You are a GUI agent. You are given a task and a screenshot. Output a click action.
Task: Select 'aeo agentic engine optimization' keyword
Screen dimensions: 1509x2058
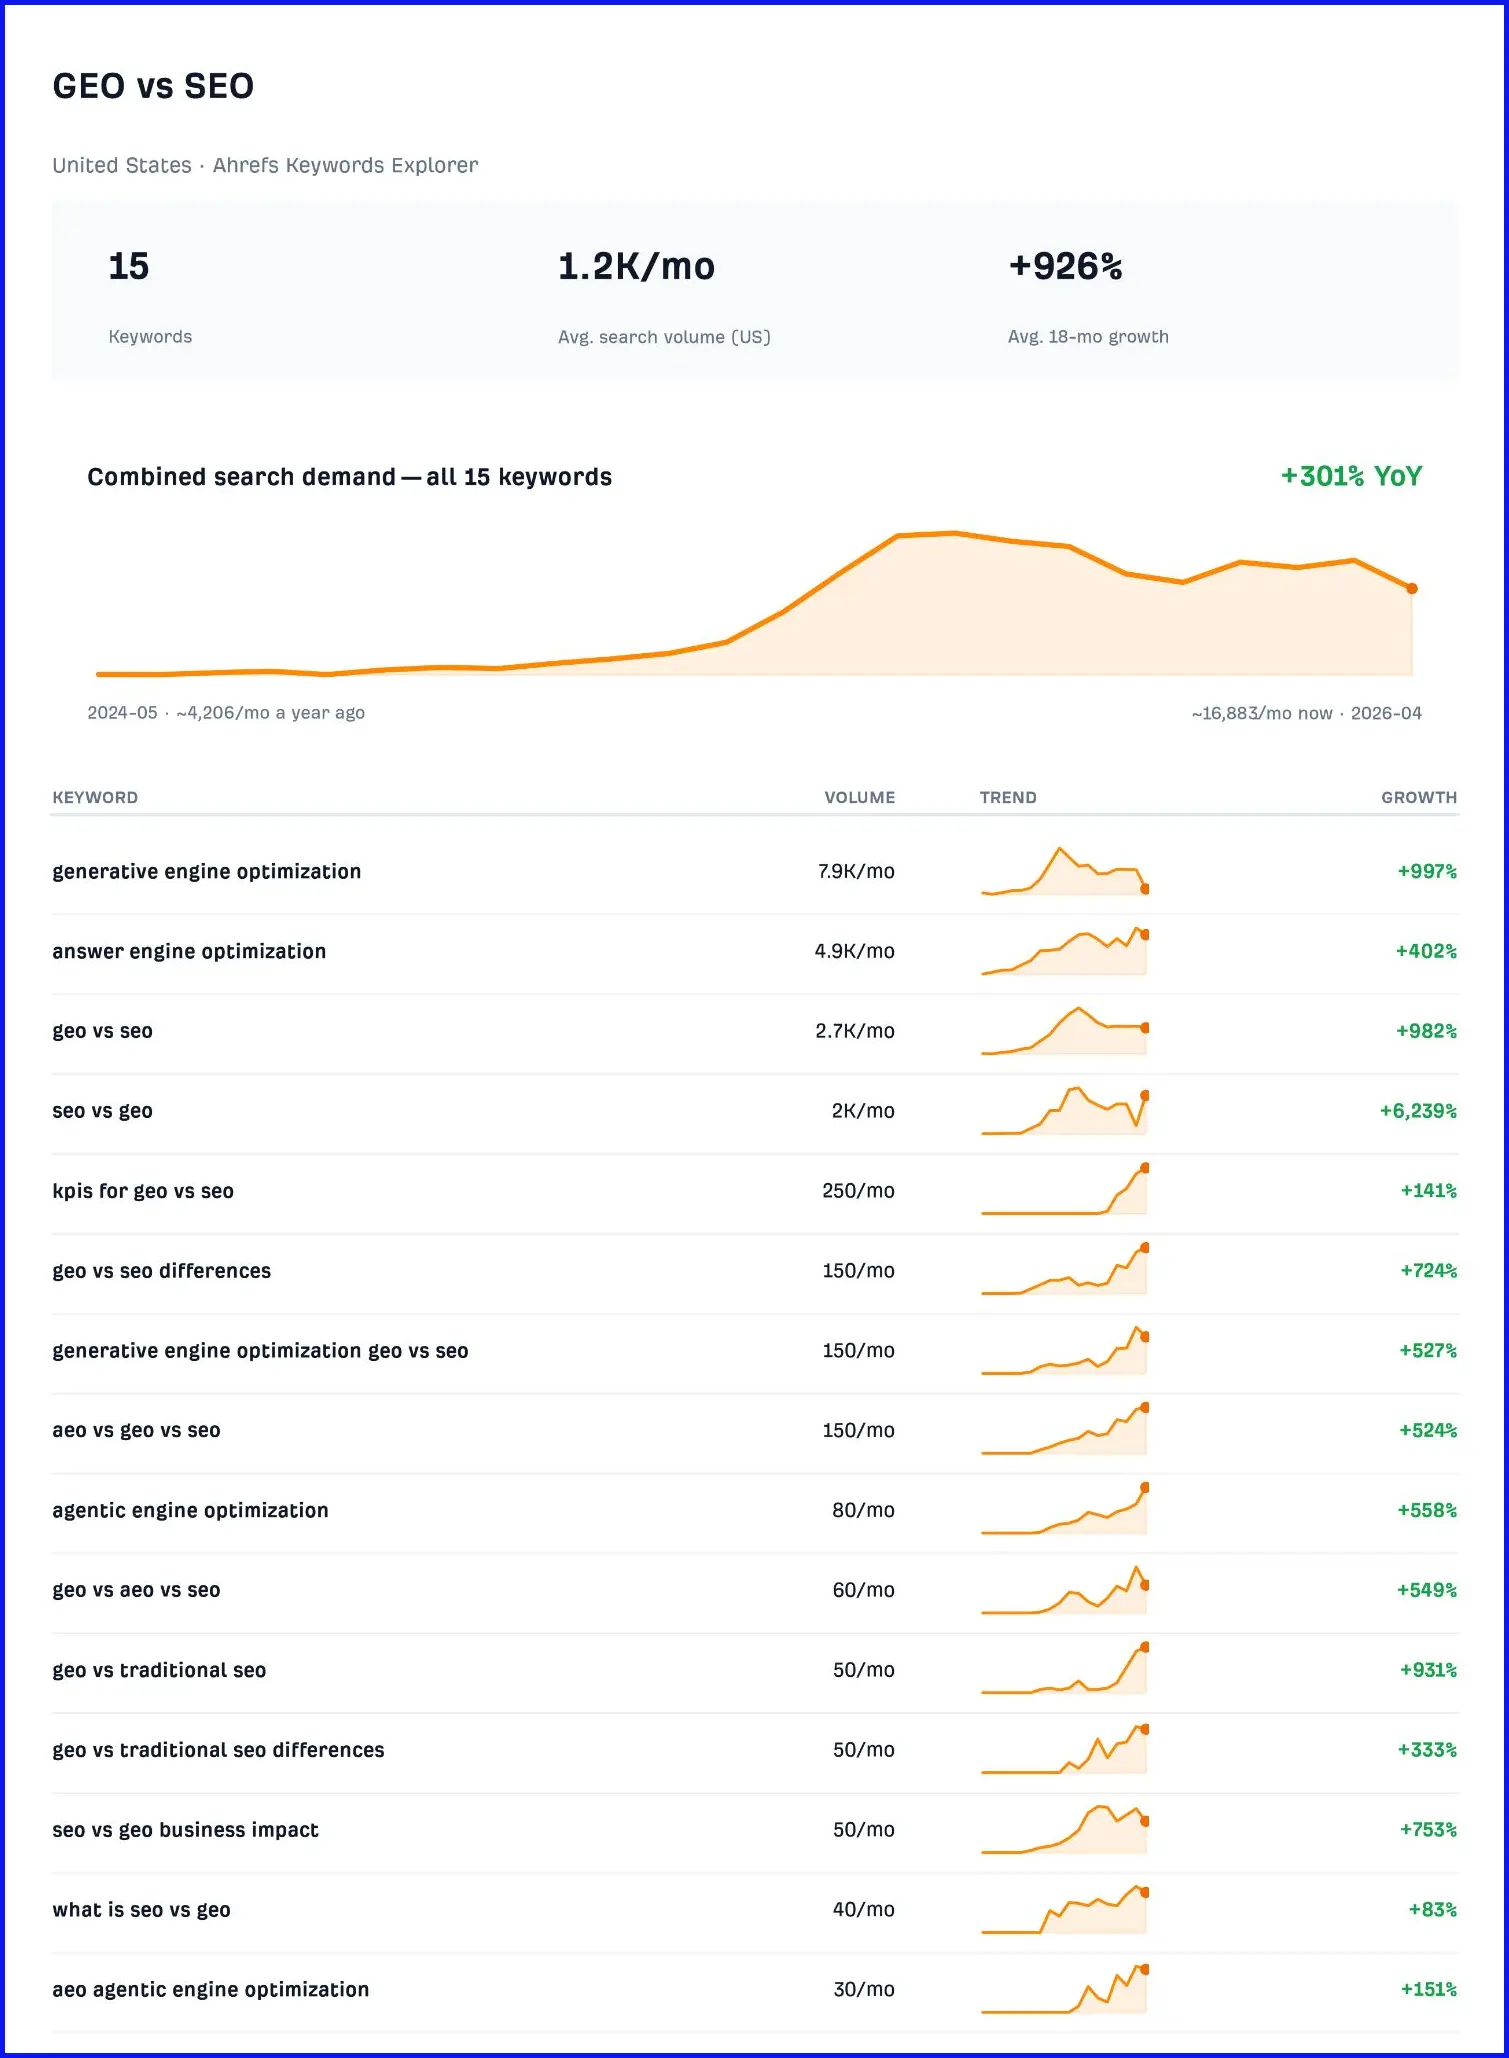[x=210, y=1990]
